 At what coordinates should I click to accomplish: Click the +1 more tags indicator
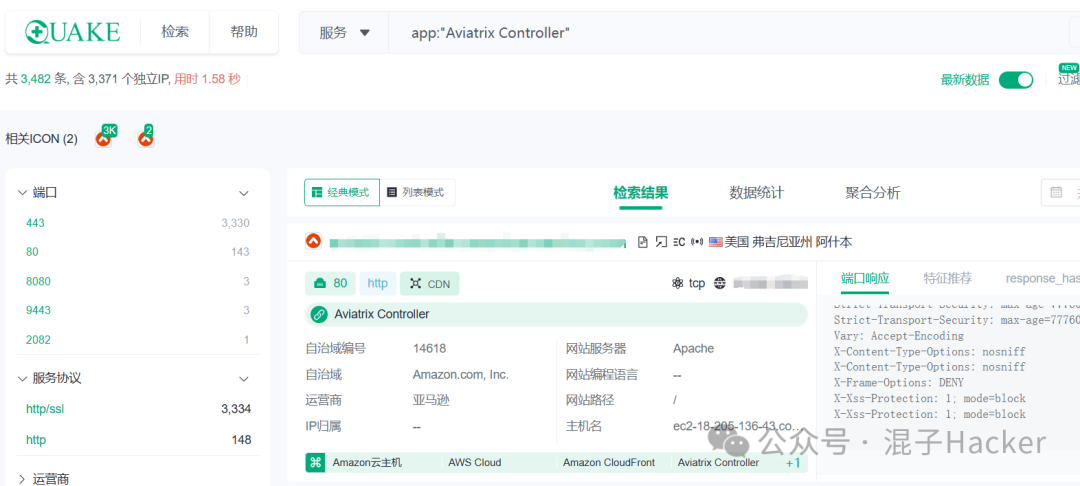(793, 463)
